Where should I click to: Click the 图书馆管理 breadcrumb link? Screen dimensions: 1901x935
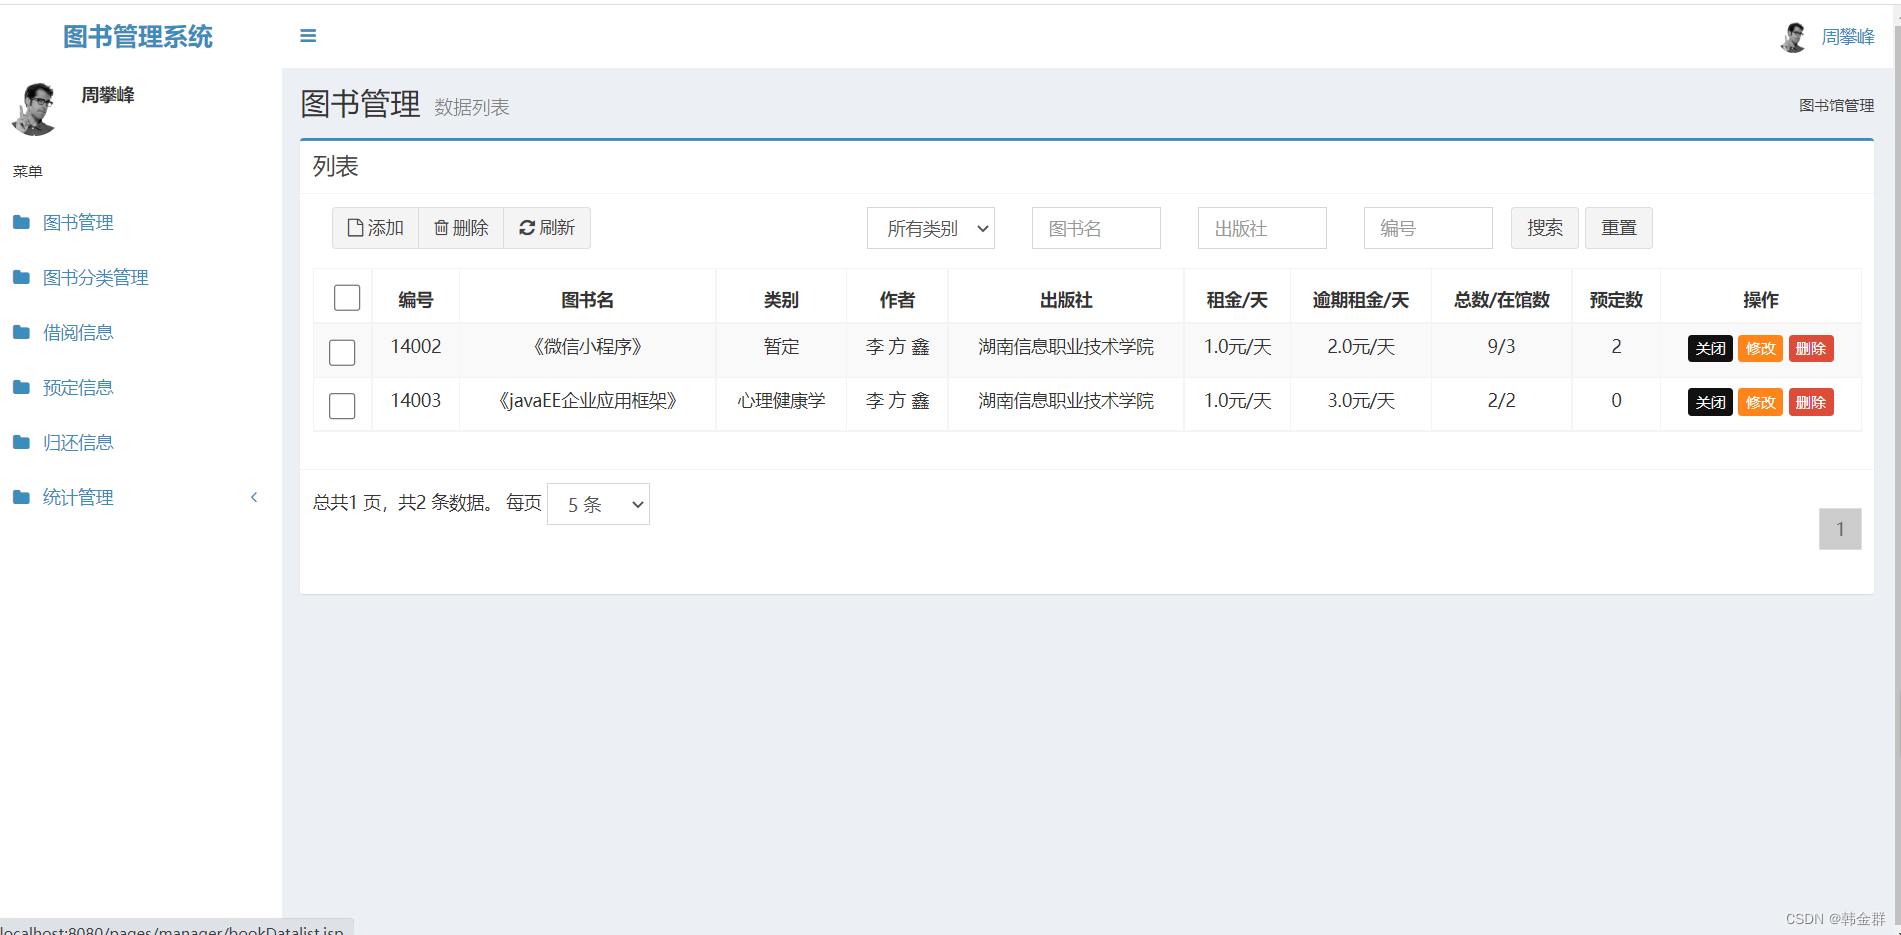(1837, 105)
